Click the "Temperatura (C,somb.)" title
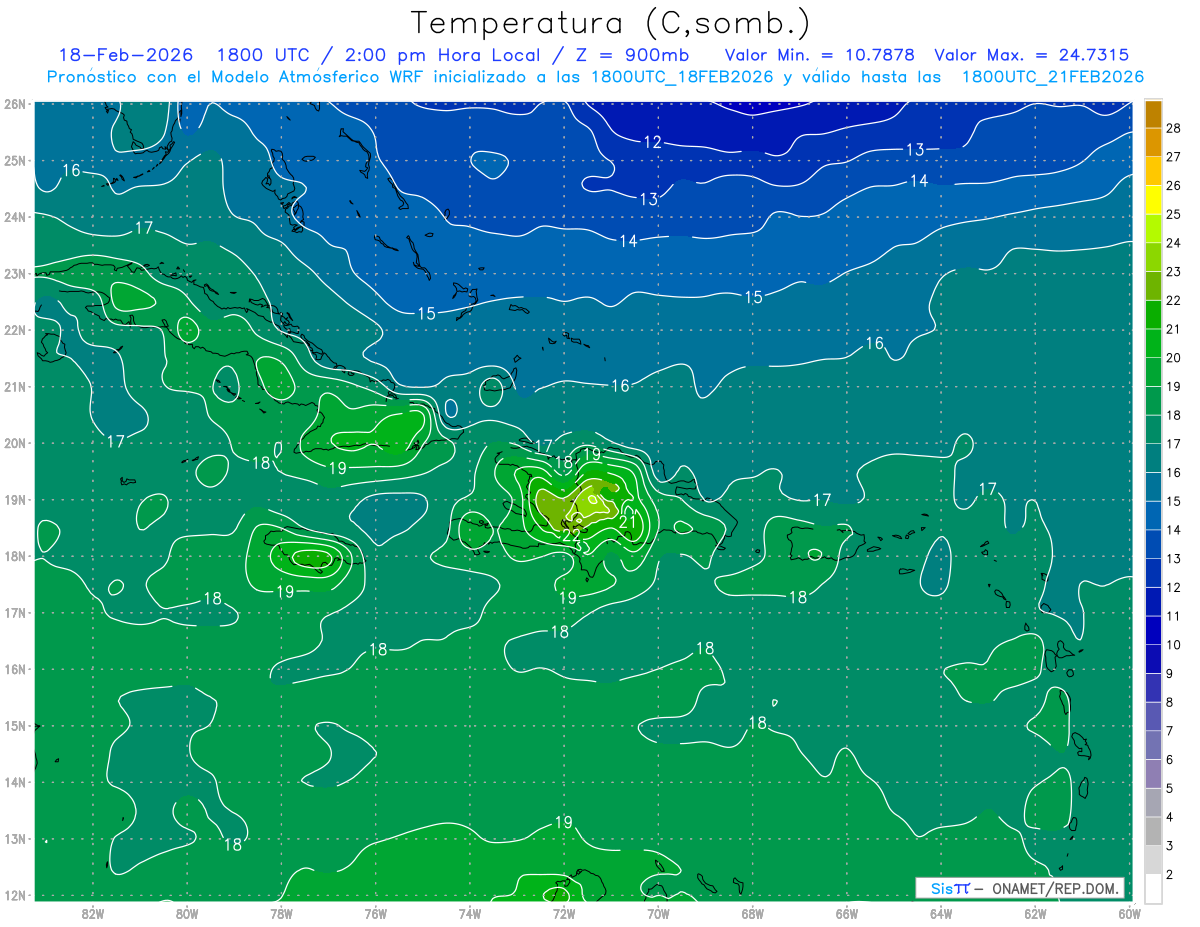Image resolution: width=1200 pixels, height=927 pixels. tap(611, 22)
